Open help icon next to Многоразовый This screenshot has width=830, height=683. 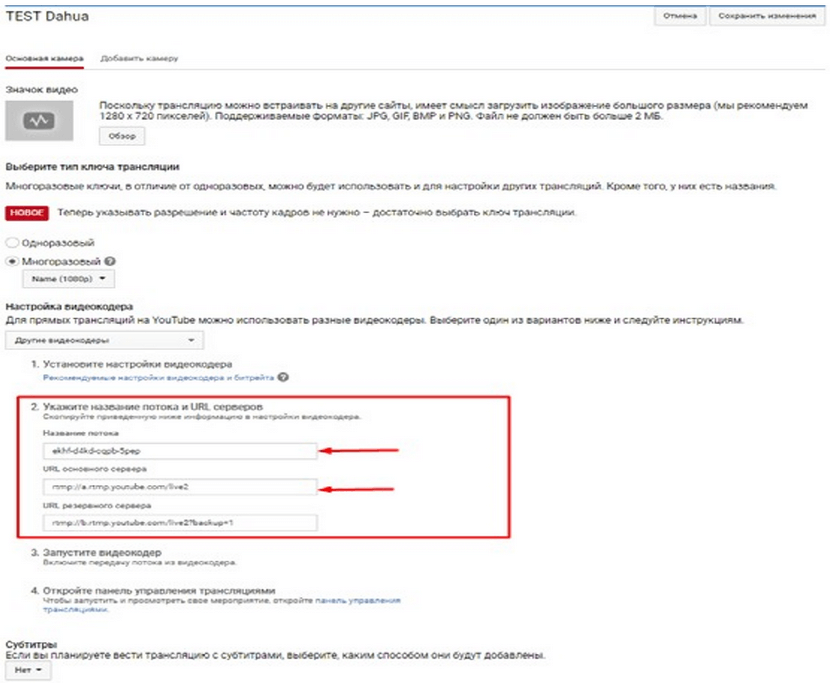pos(110,261)
